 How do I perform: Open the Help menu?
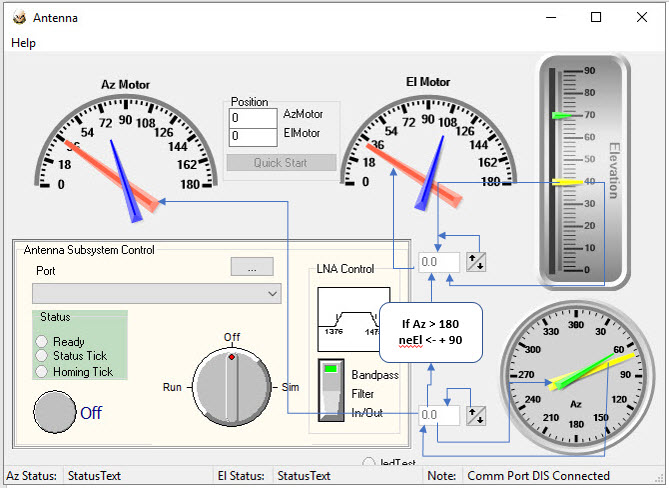coord(23,43)
